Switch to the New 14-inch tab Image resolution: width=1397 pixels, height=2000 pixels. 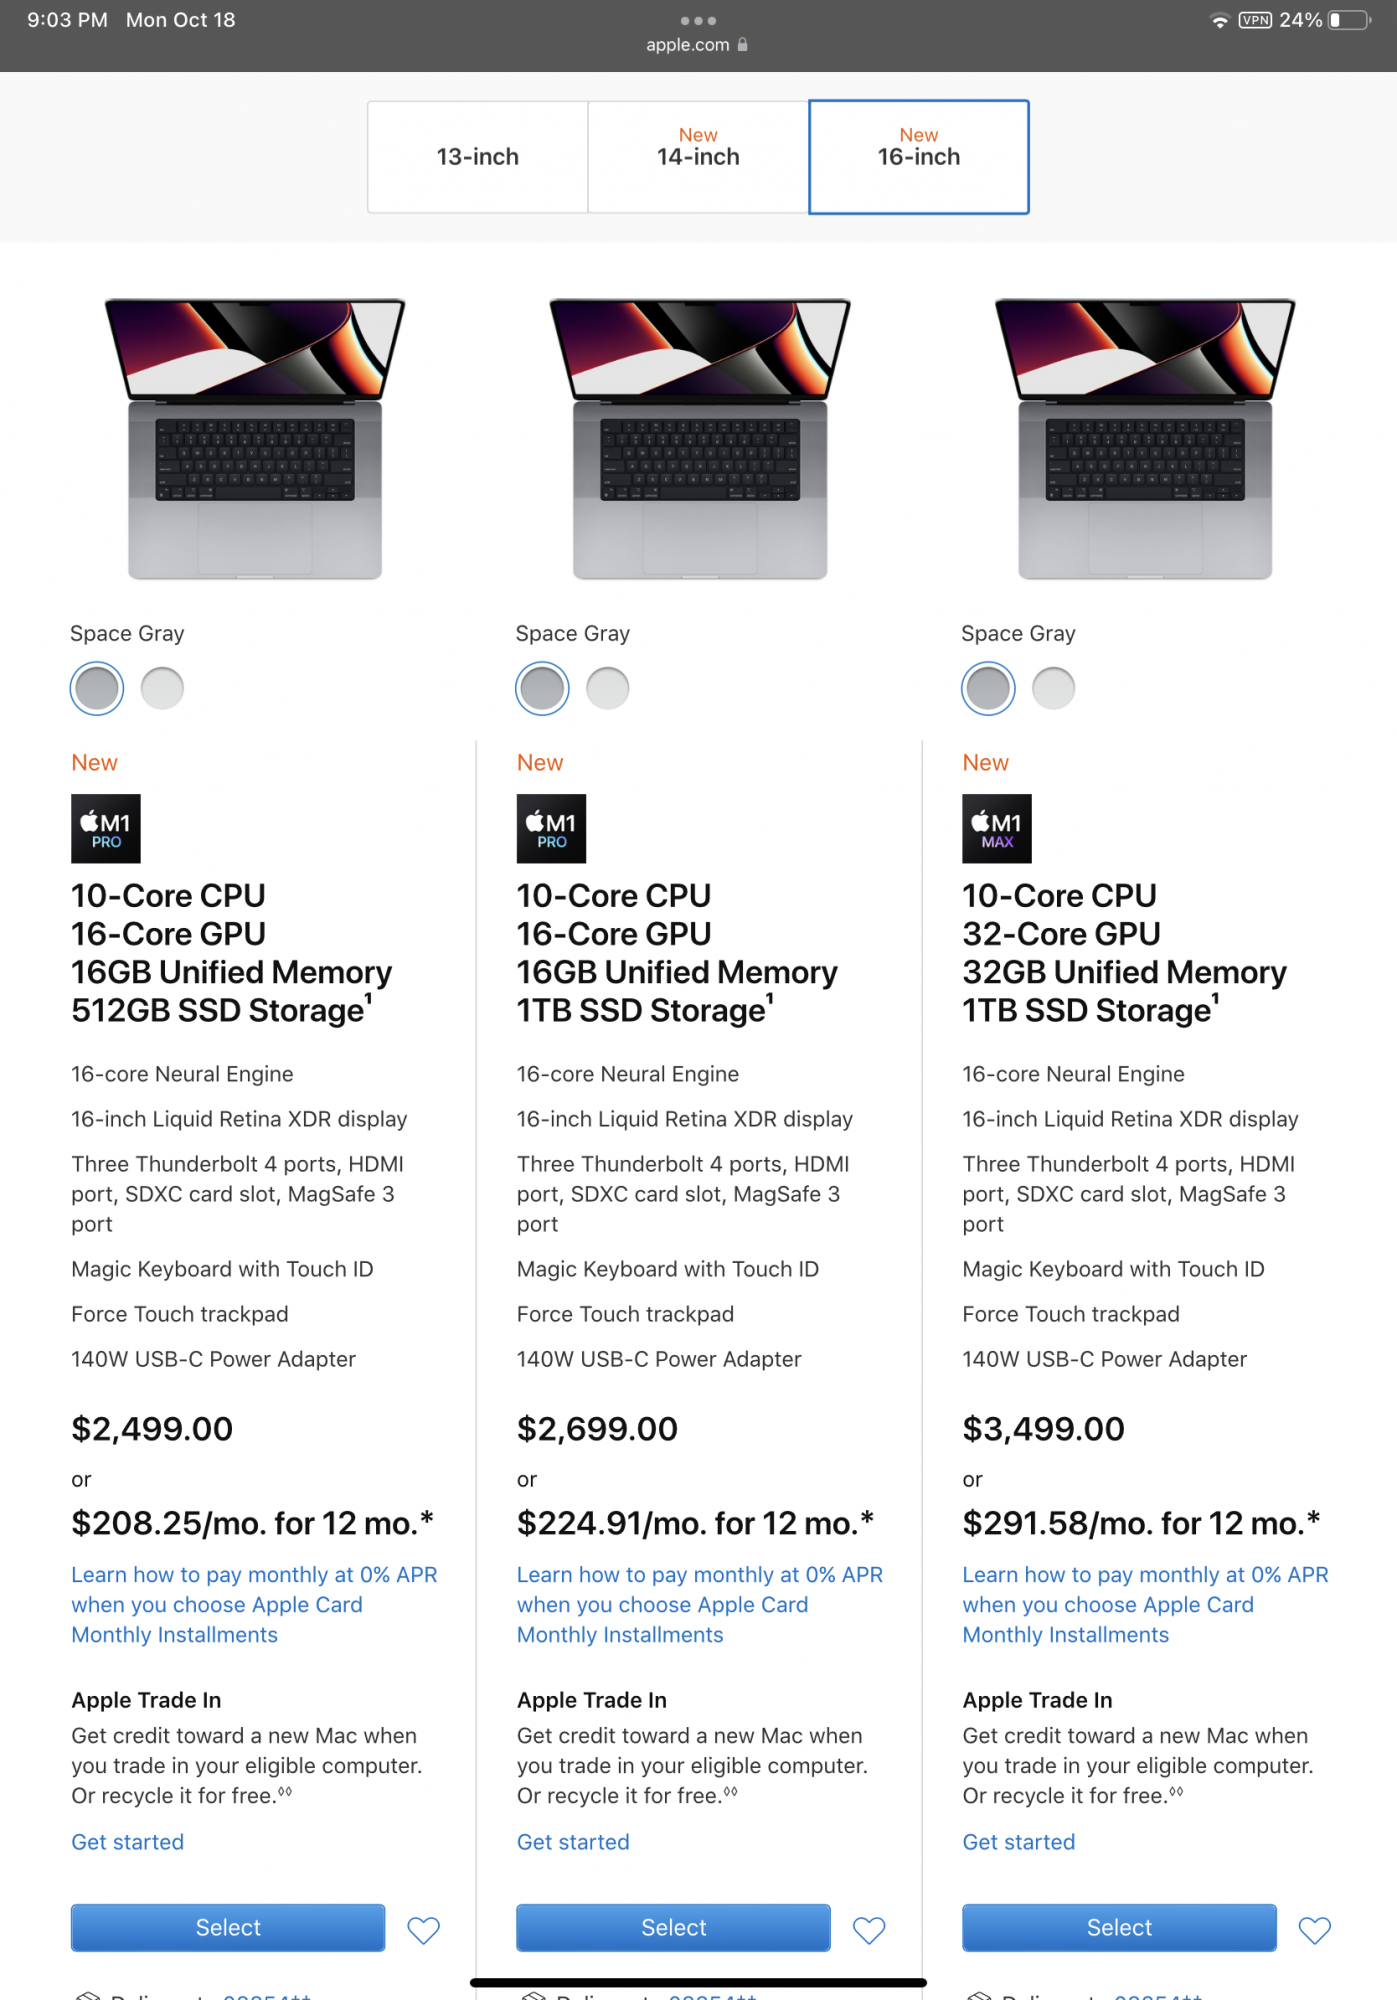[698, 157]
